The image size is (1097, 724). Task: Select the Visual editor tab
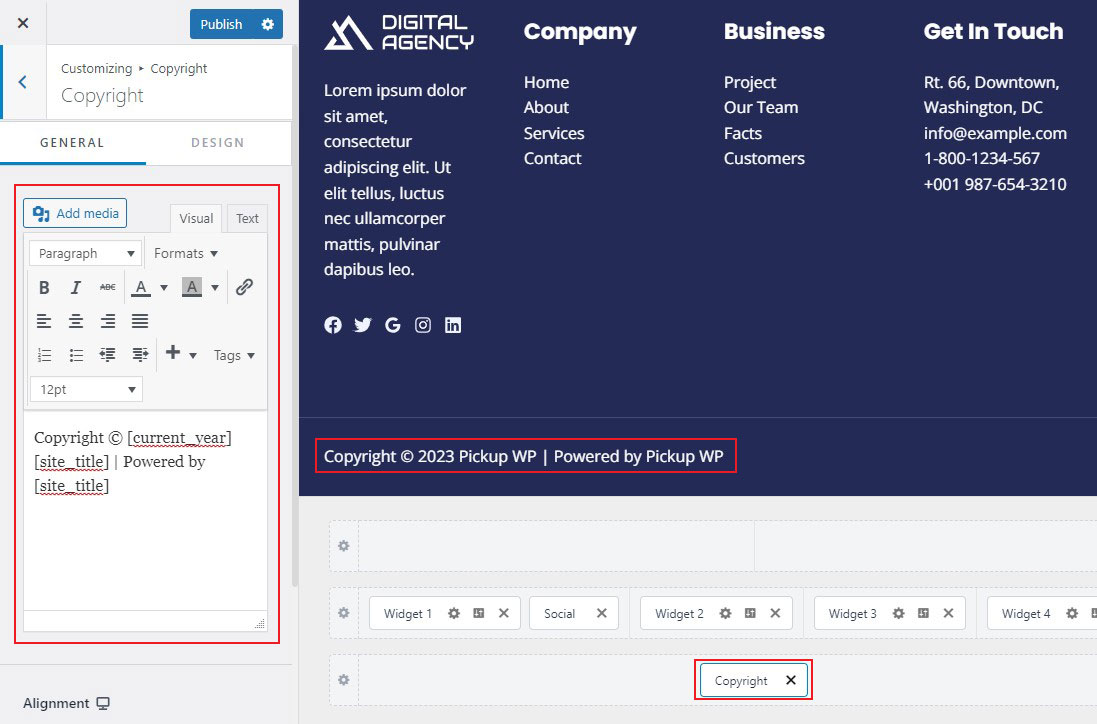click(x=196, y=218)
